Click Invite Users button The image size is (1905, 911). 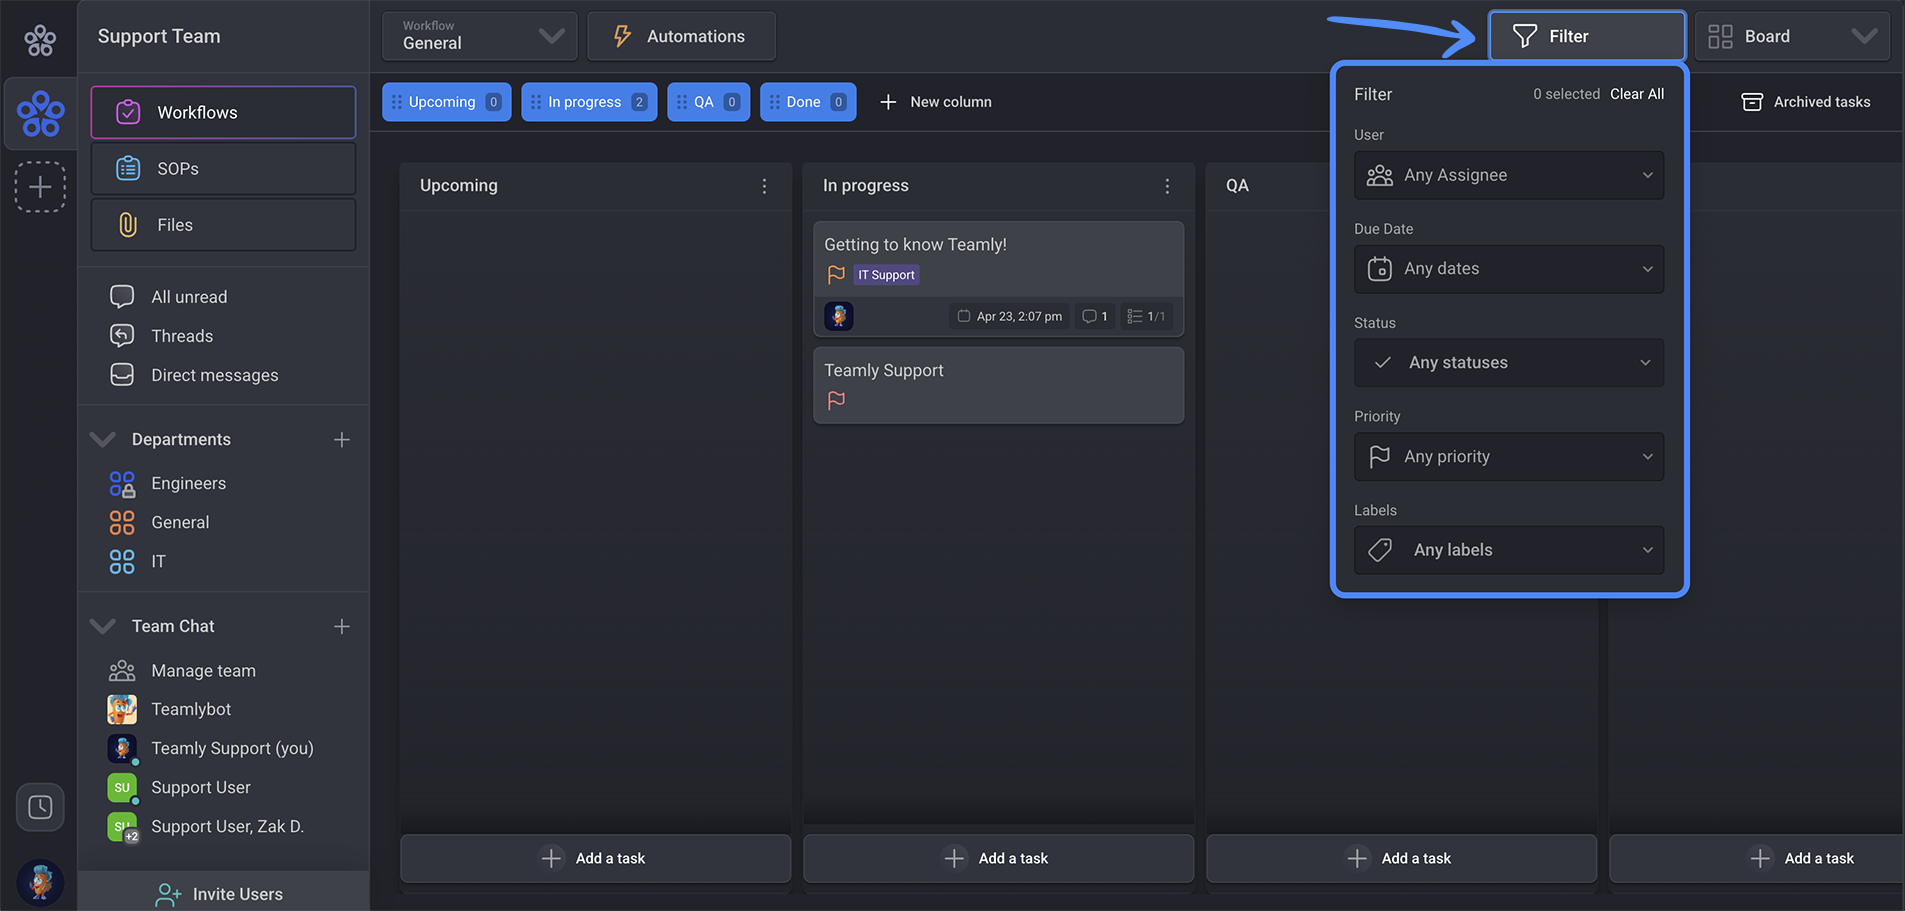point(223,893)
